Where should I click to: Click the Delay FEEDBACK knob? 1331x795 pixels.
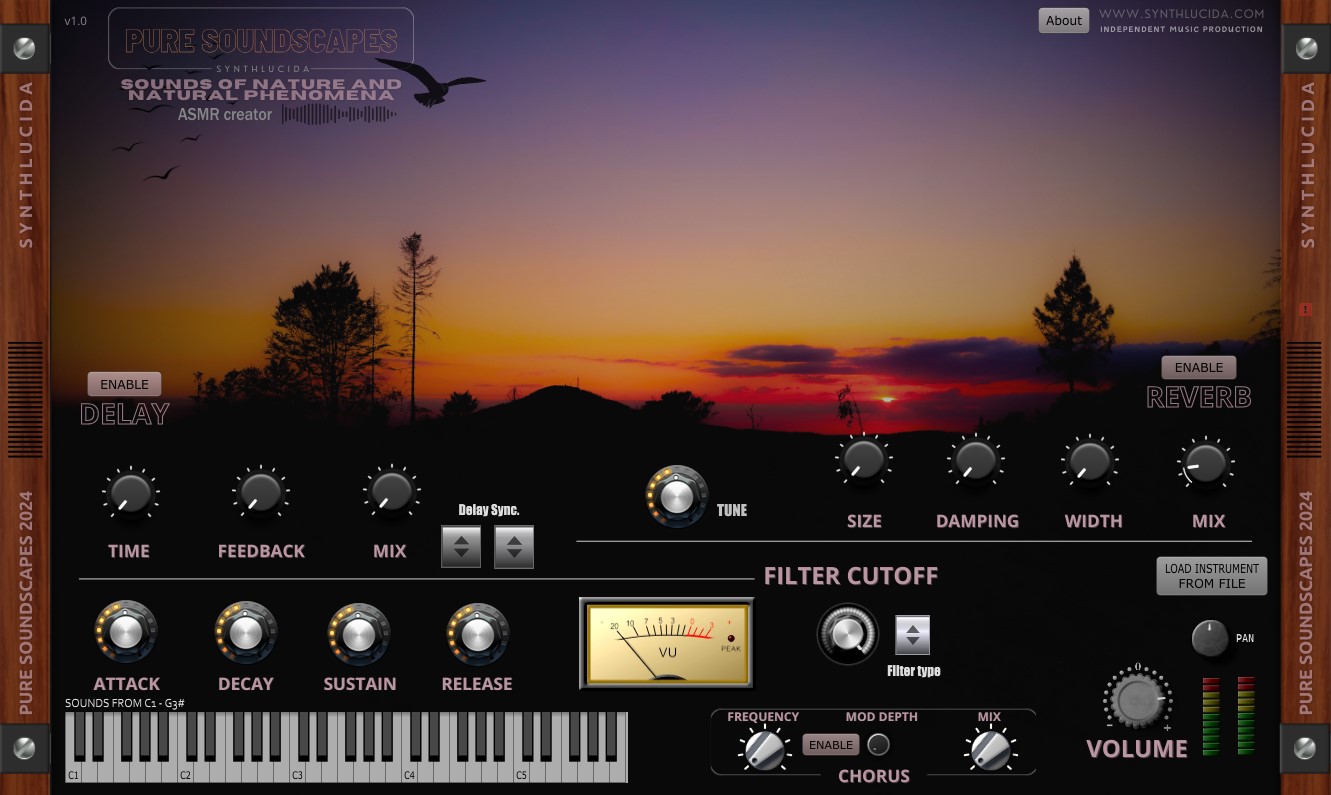click(x=261, y=493)
